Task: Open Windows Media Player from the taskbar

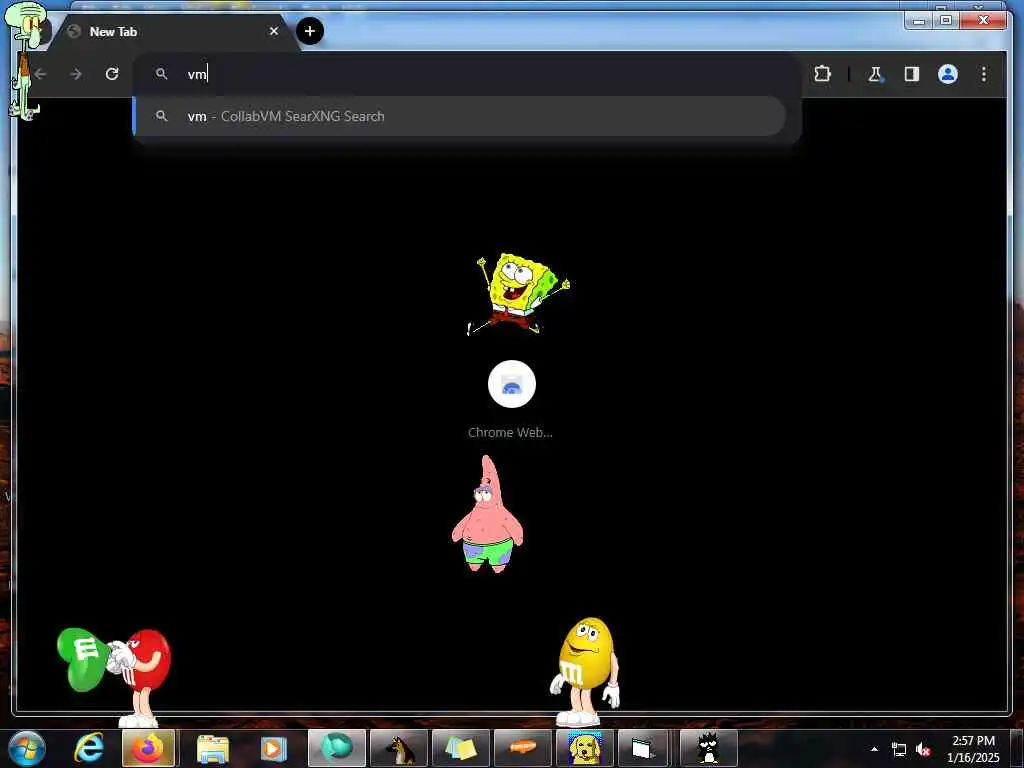Action: (274, 748)
